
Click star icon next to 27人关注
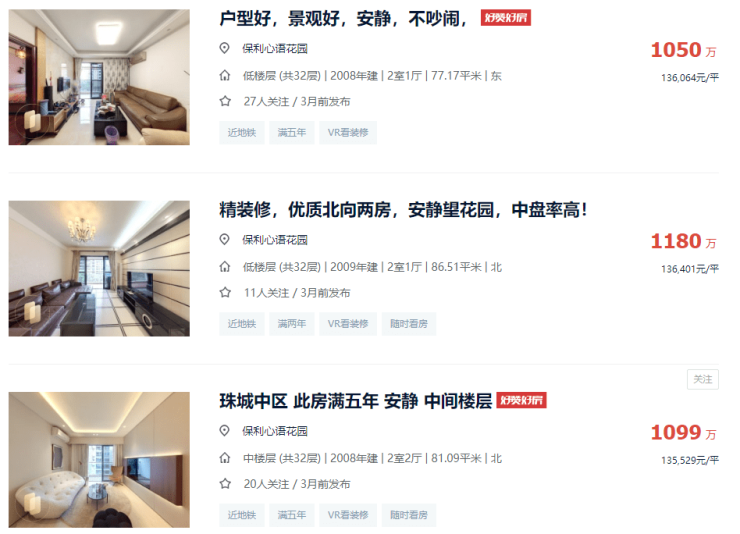pyautogui.click(x=225, y=101)
